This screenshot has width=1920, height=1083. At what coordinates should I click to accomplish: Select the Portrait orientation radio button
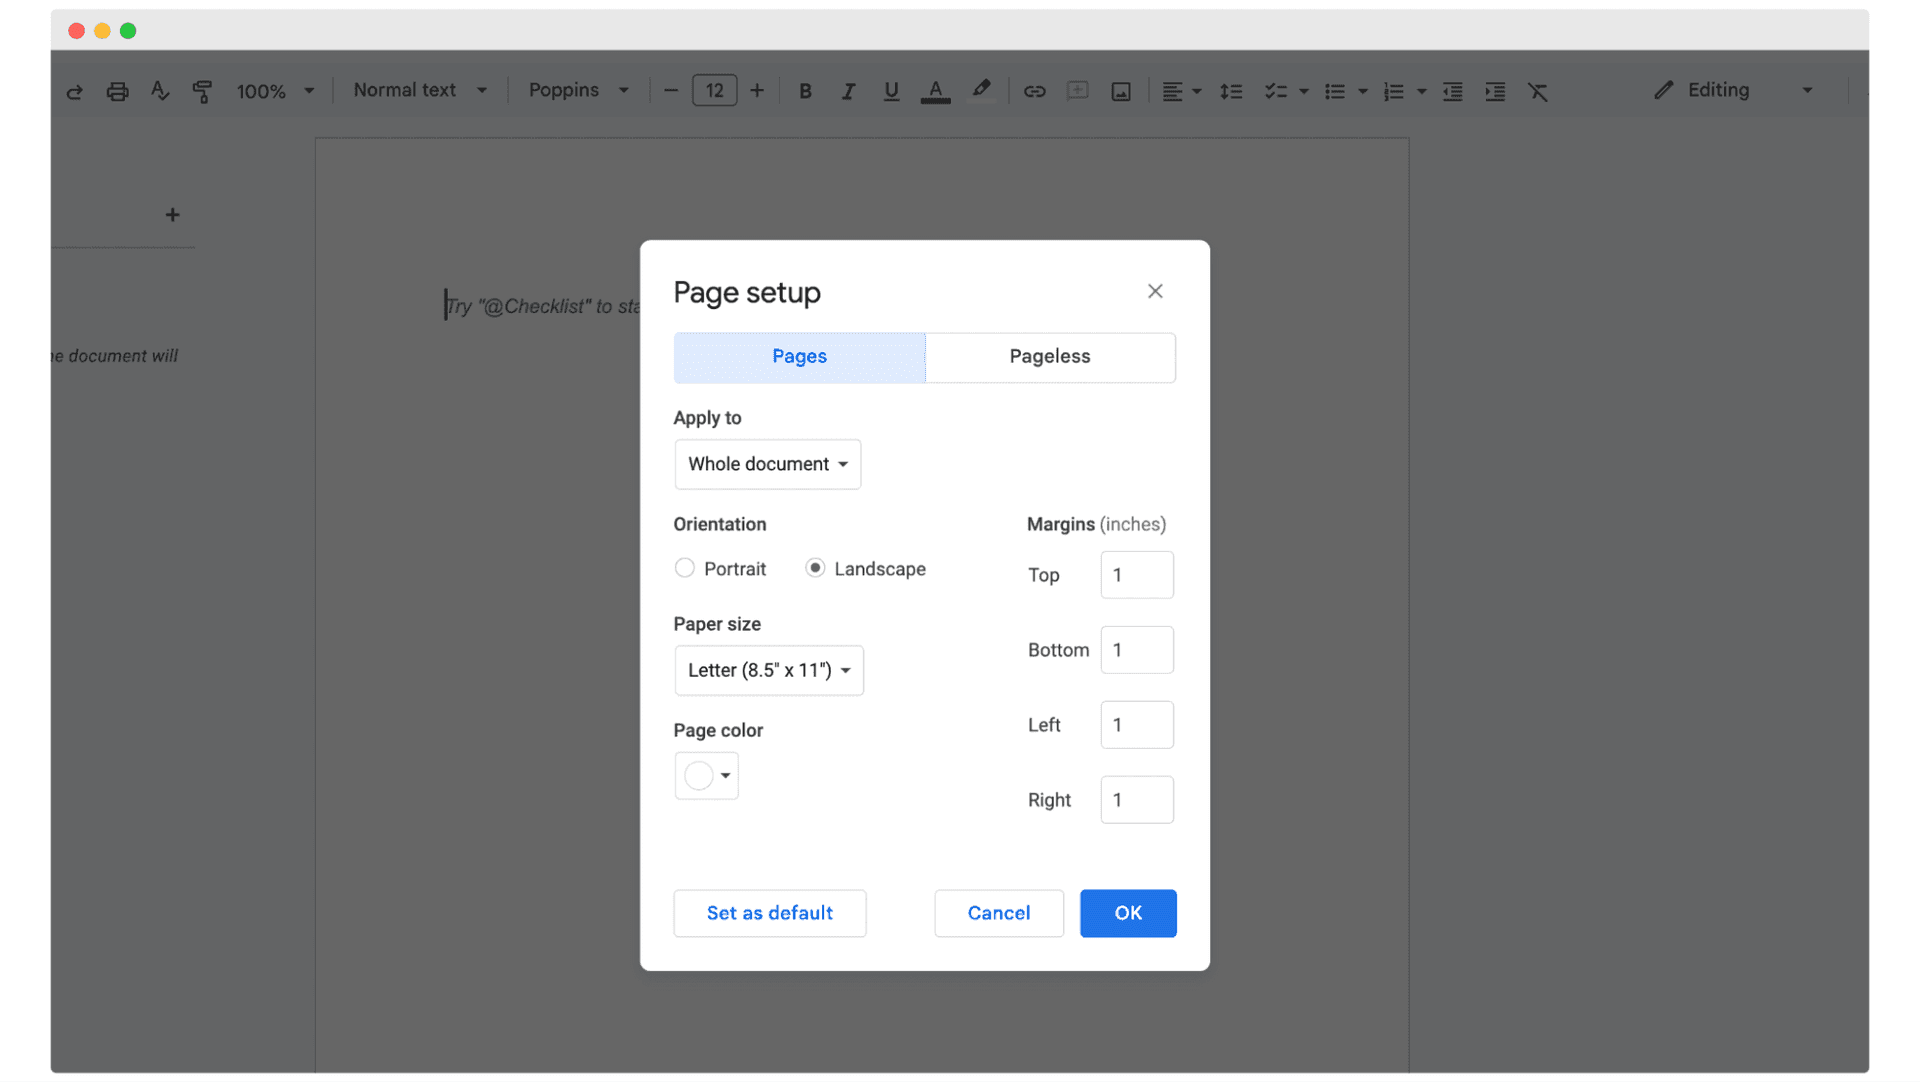682,567
